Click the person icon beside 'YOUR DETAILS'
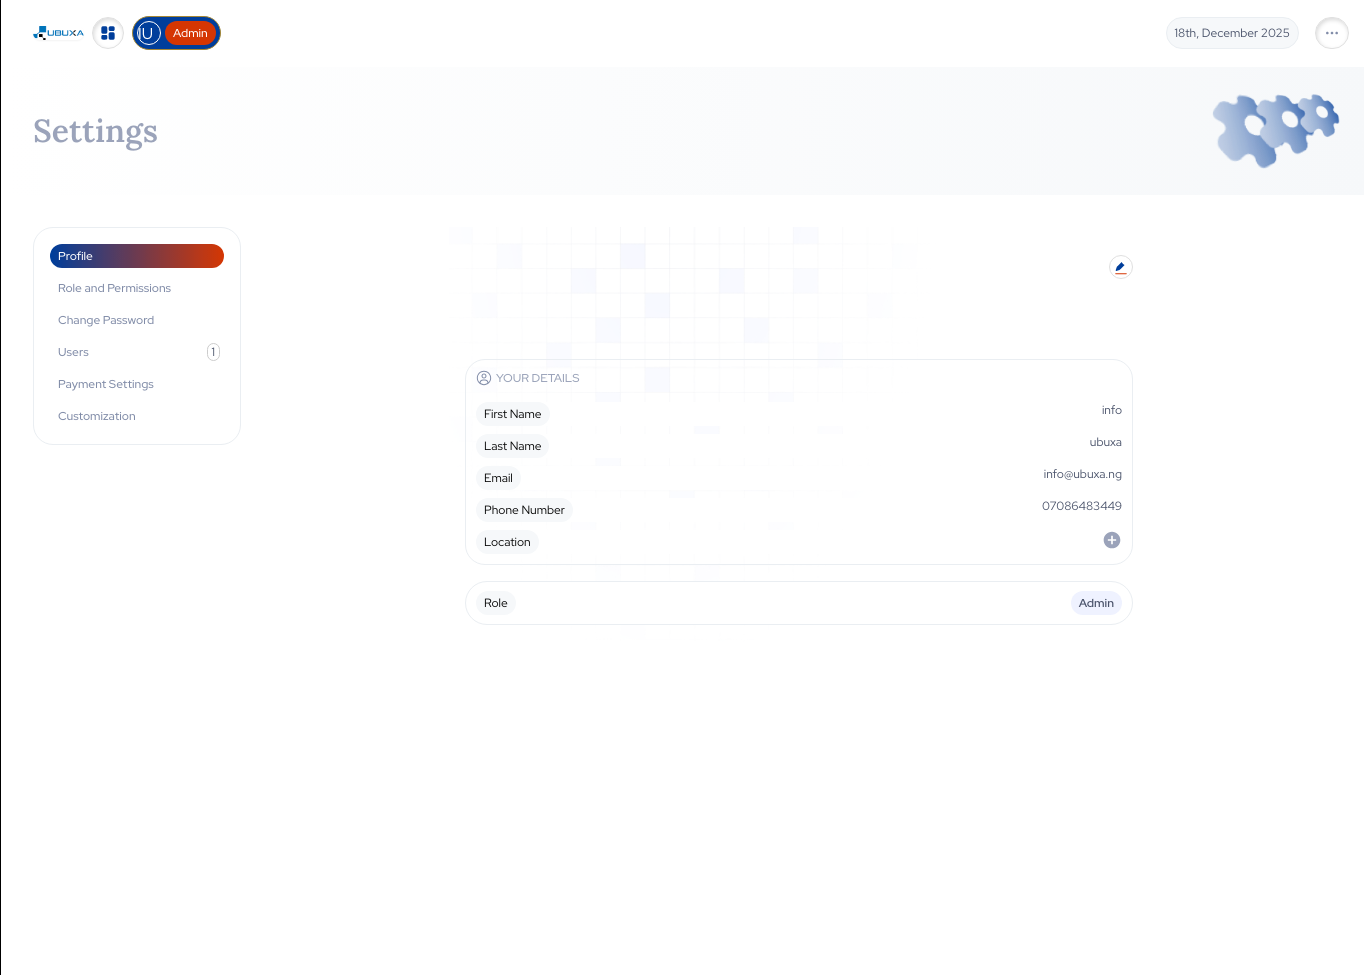The height and width of the screenshot is (975, 1364). [484, 378]
